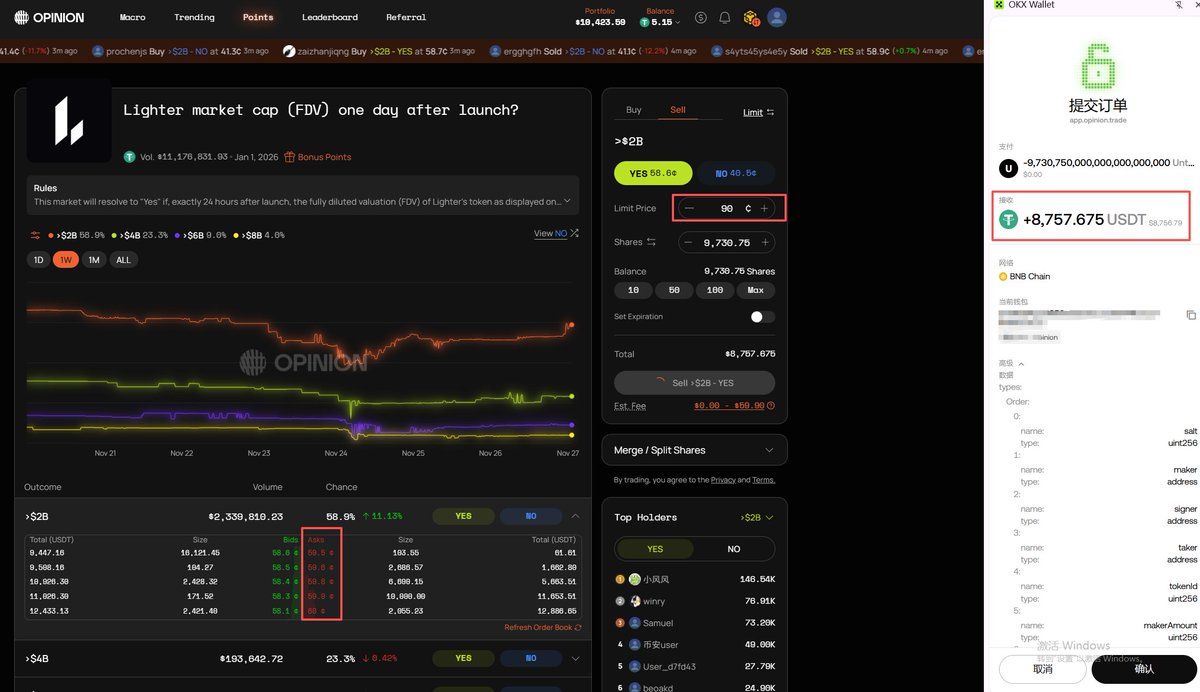The width and height of the screenshot is (1200, 692).
Task: Select the 1W chart range
Action: [66, 260]
